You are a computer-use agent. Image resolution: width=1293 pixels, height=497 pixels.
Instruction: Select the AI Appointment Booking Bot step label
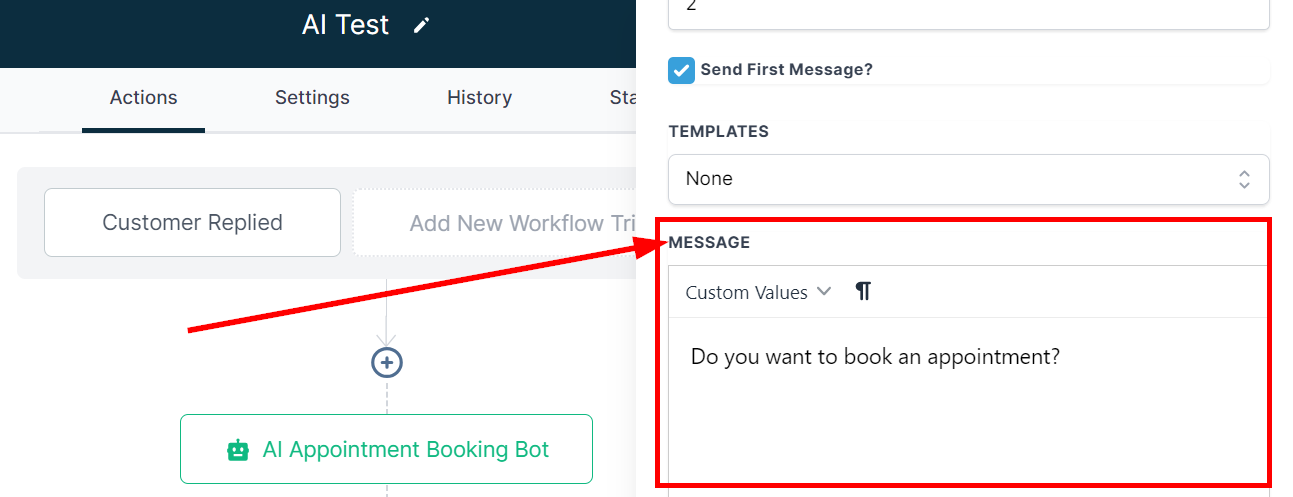click(405, 450)
